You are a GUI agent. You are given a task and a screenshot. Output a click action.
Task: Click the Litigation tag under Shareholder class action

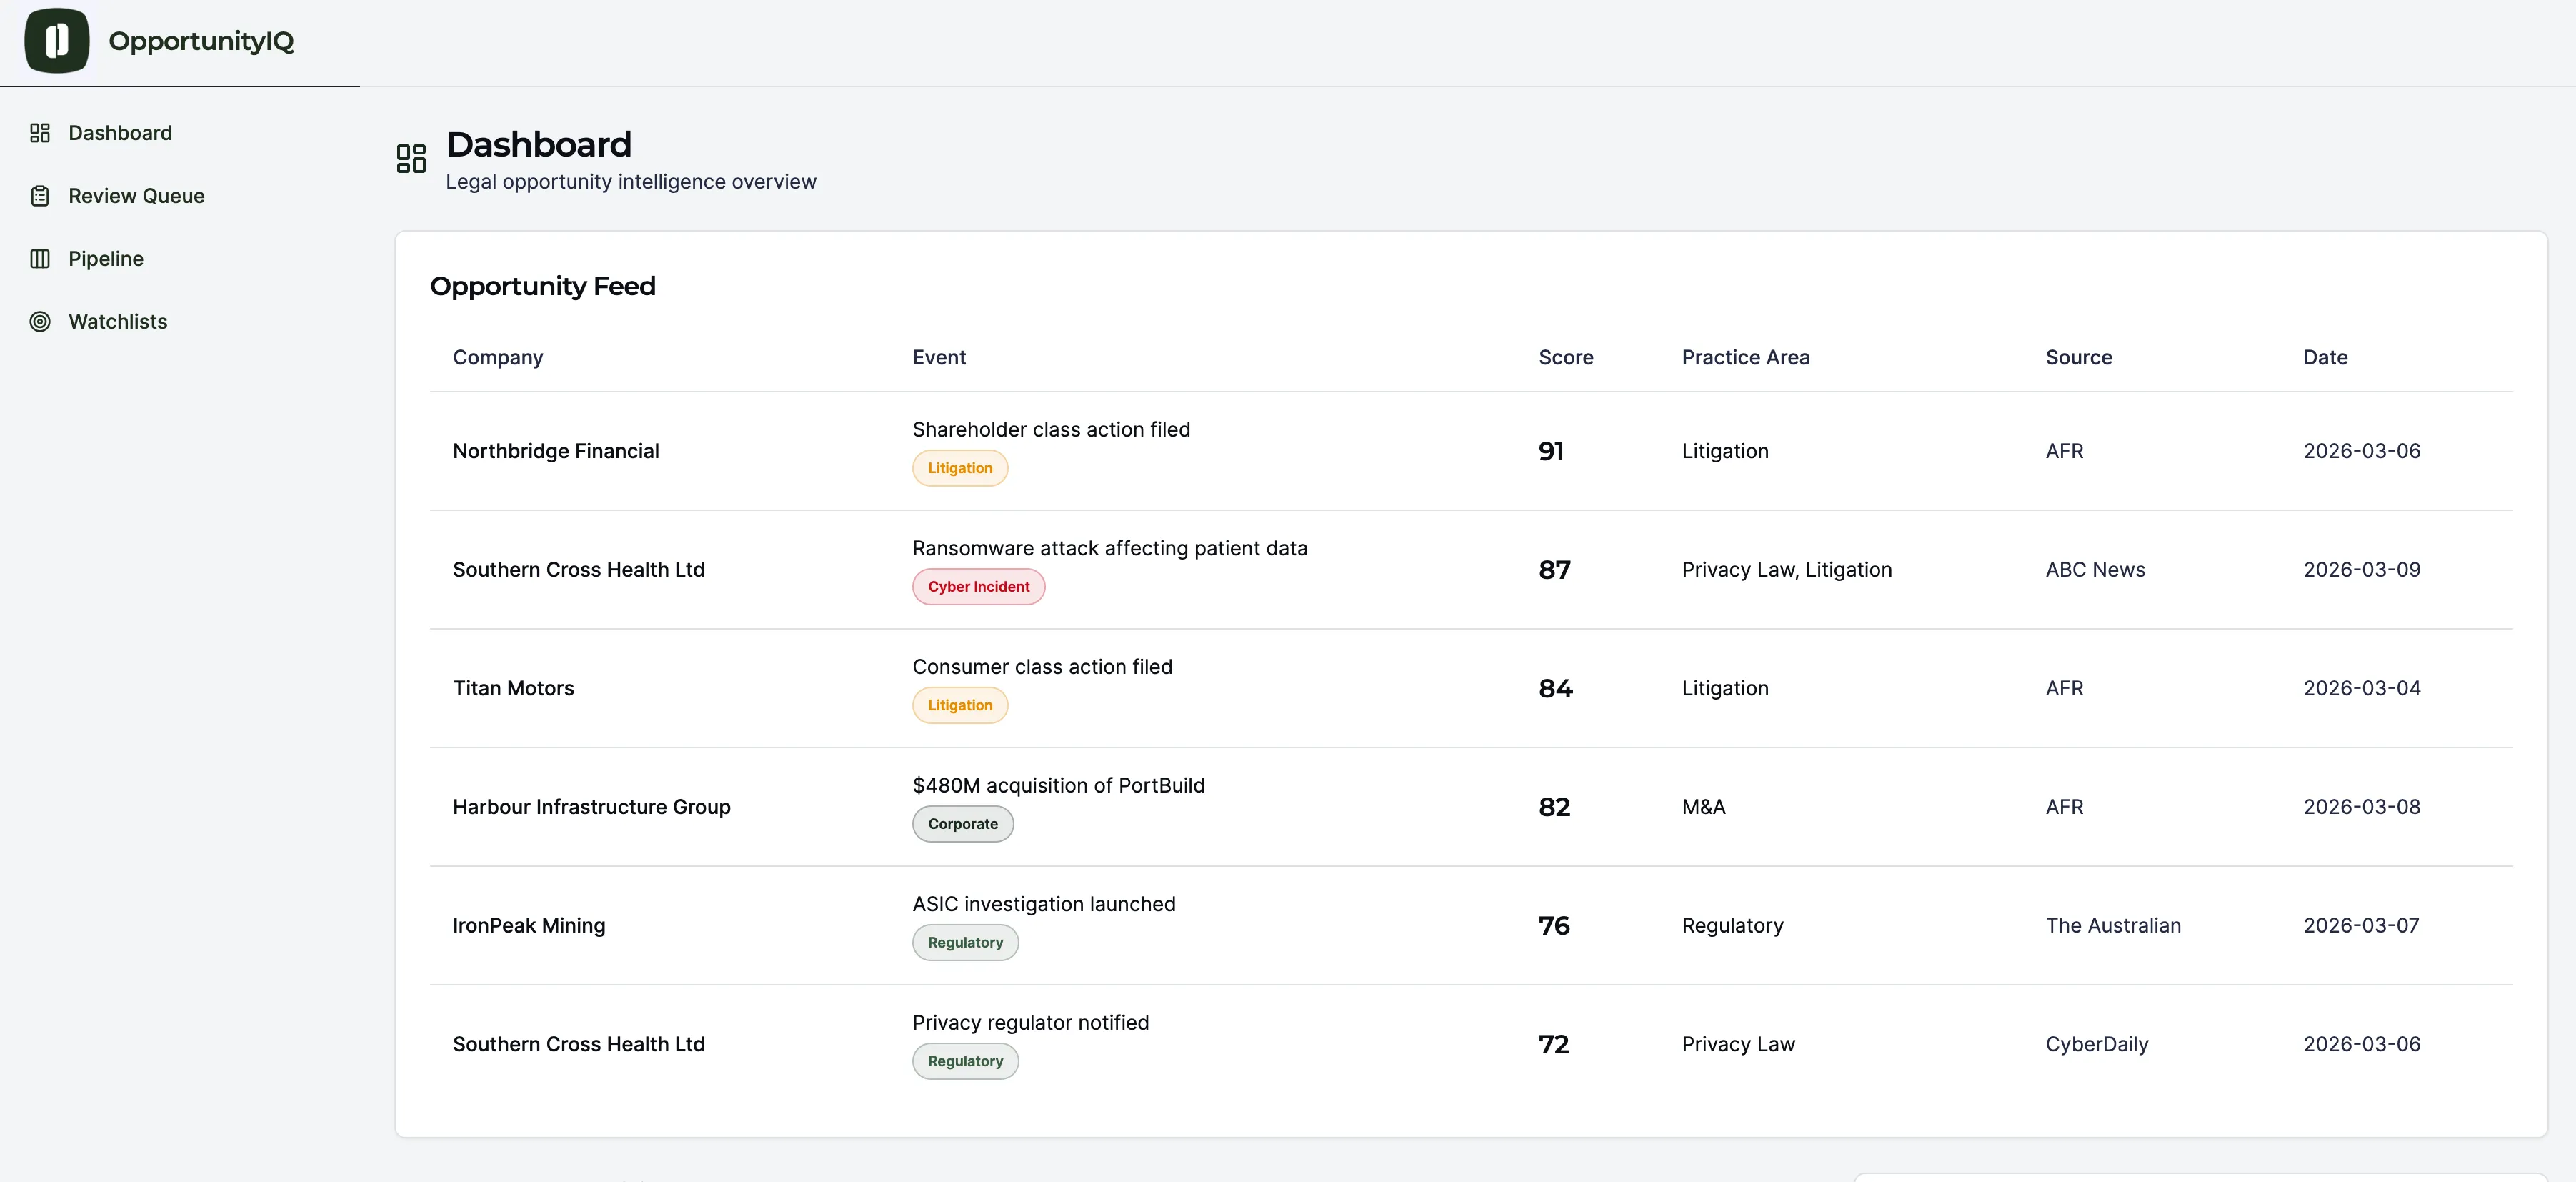(959, 468)
